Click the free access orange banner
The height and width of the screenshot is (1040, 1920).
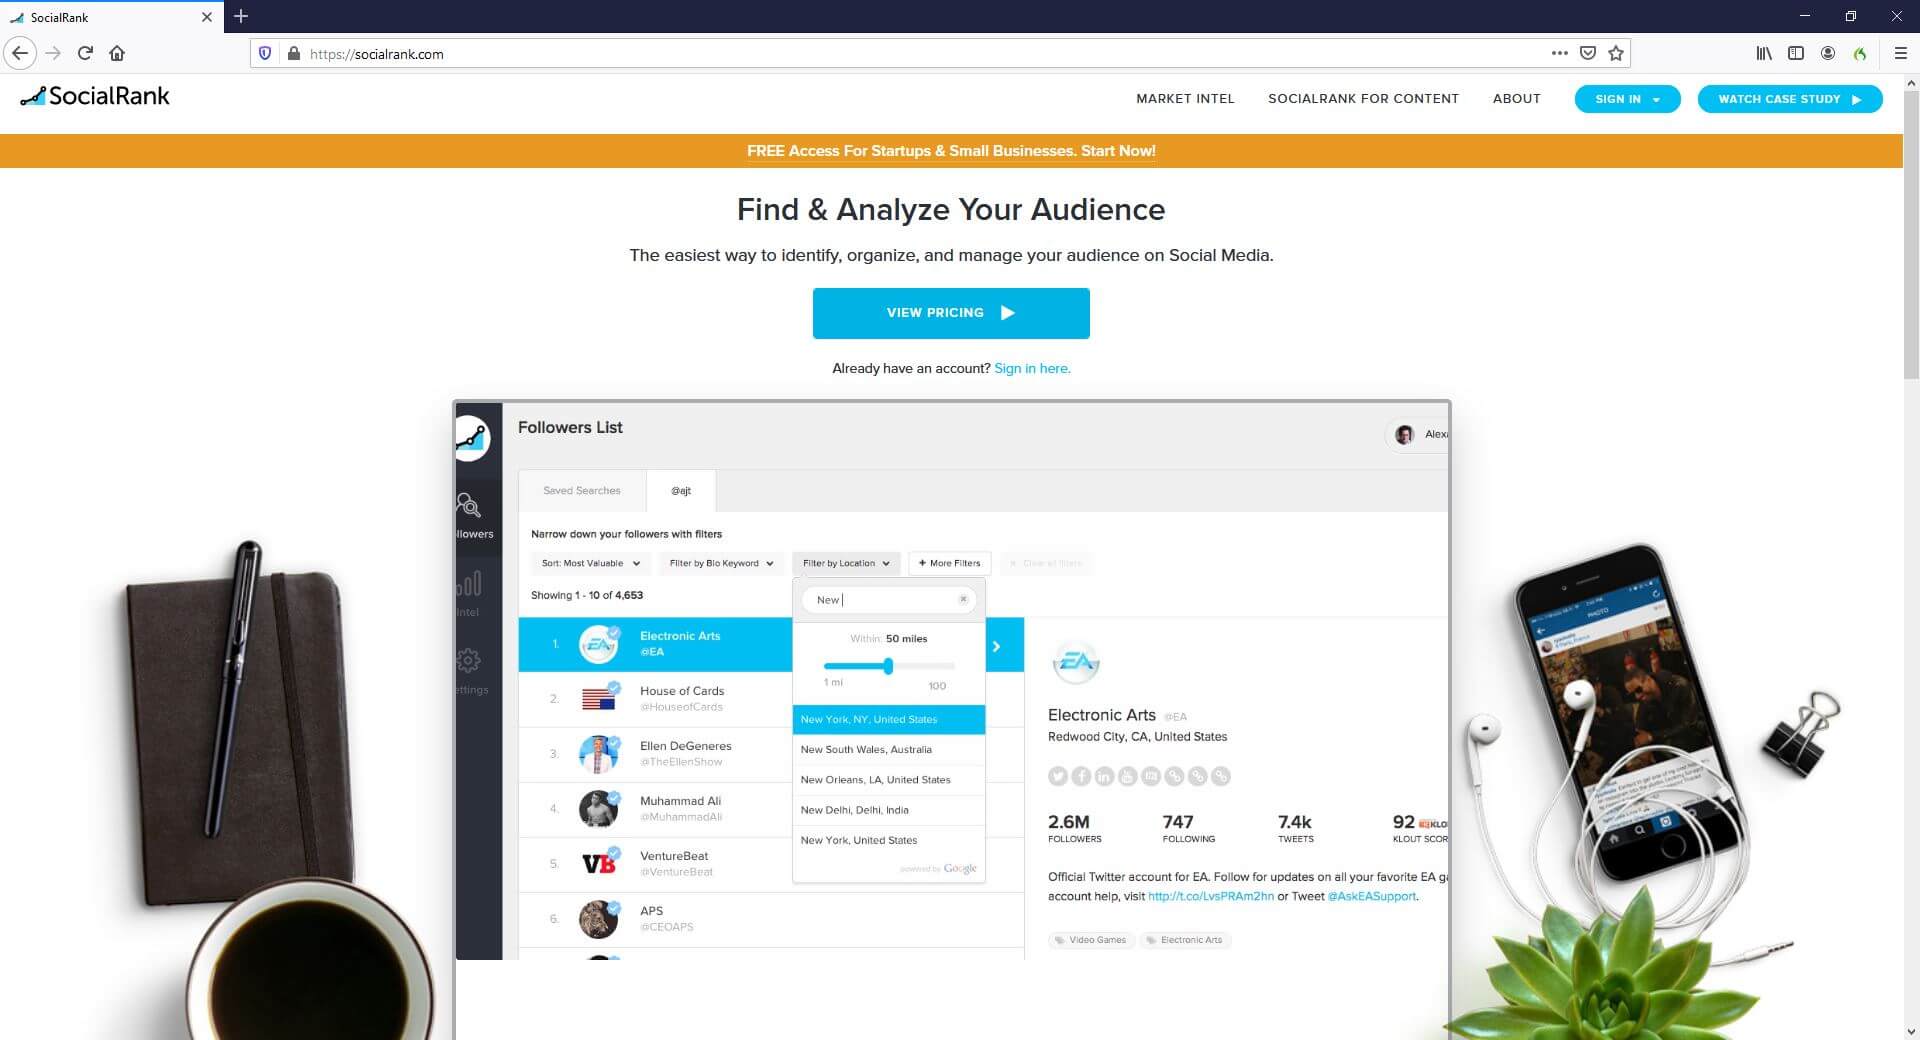(x=951, y=151)
